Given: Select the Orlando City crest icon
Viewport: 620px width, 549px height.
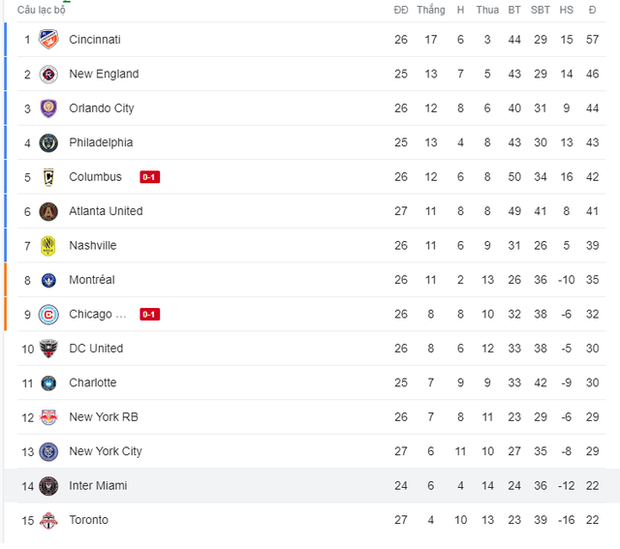Looking at the screenshot, I should [x=48, y=108].
